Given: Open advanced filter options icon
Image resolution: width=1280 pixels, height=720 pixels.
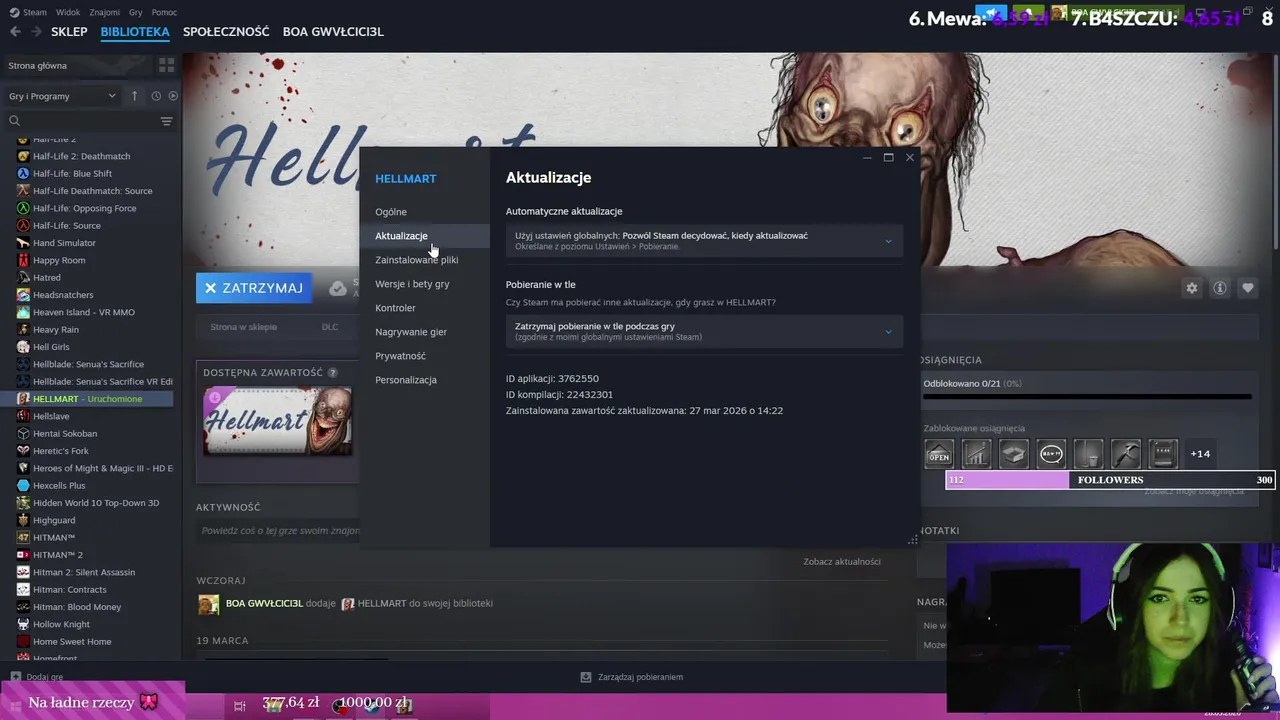Looking at the screenshot, I should click(x=166, y=121).
